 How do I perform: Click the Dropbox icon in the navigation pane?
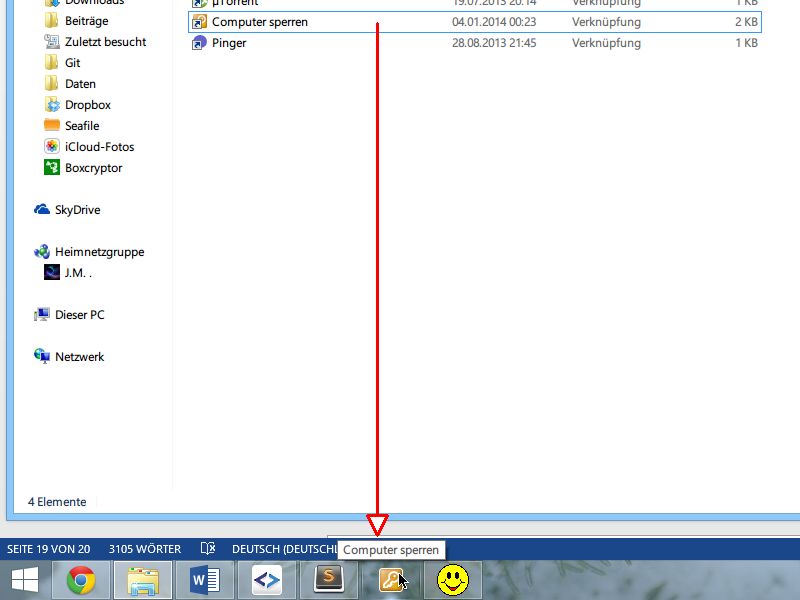52,105
